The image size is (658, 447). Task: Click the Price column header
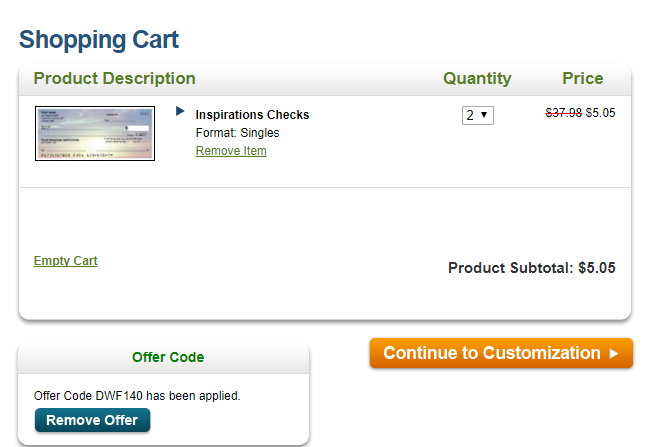pyautogui.click(x=582, y=79)
